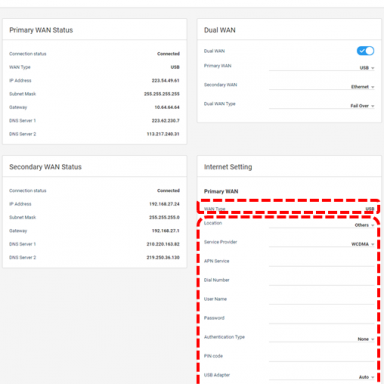Click the Internet Setting heading
Viewport: 384px width, 384px height.
228,167
